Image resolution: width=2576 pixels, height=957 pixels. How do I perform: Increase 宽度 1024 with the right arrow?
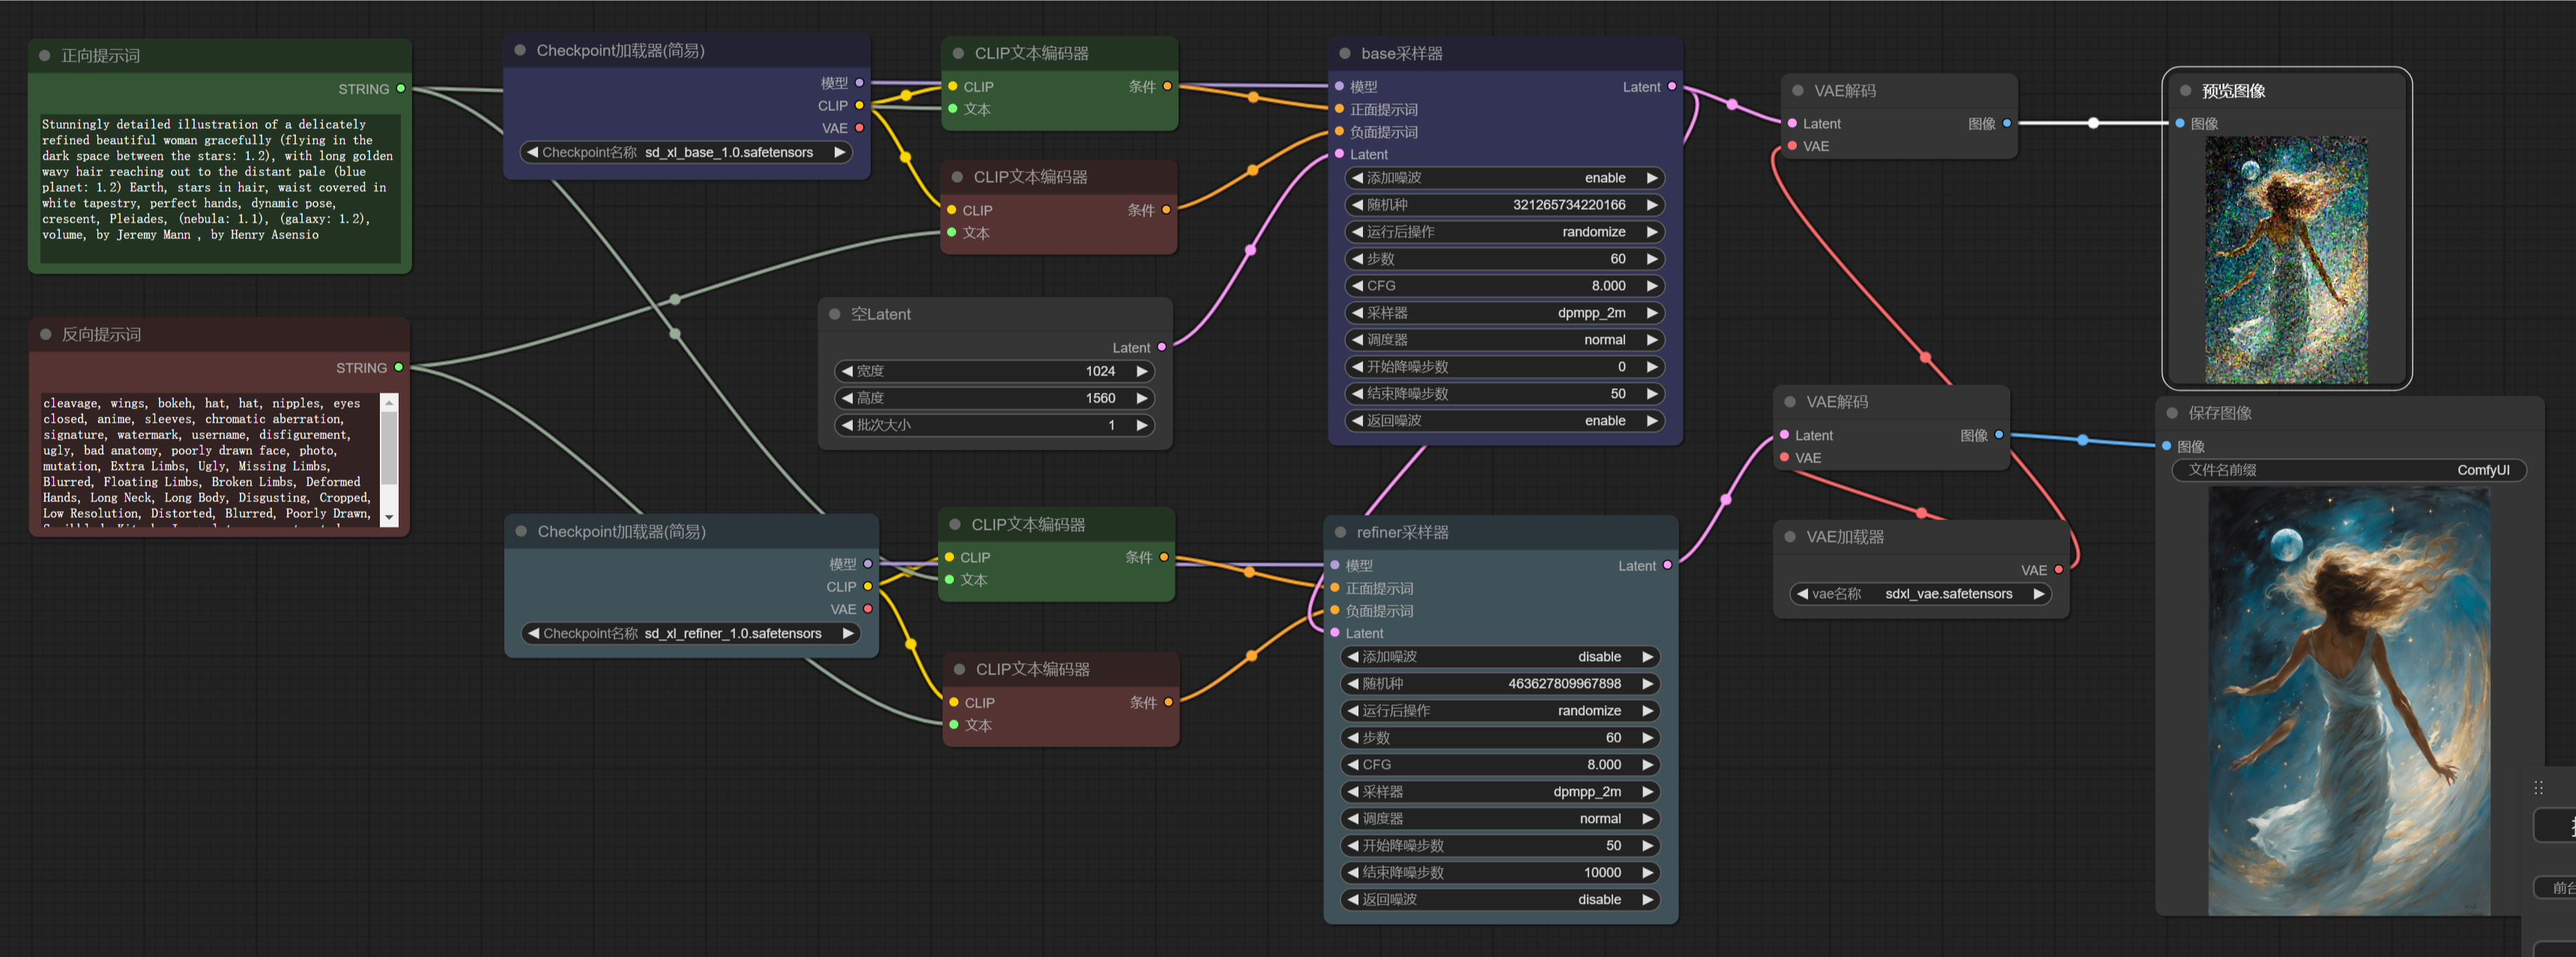[x=1141, y=371]
